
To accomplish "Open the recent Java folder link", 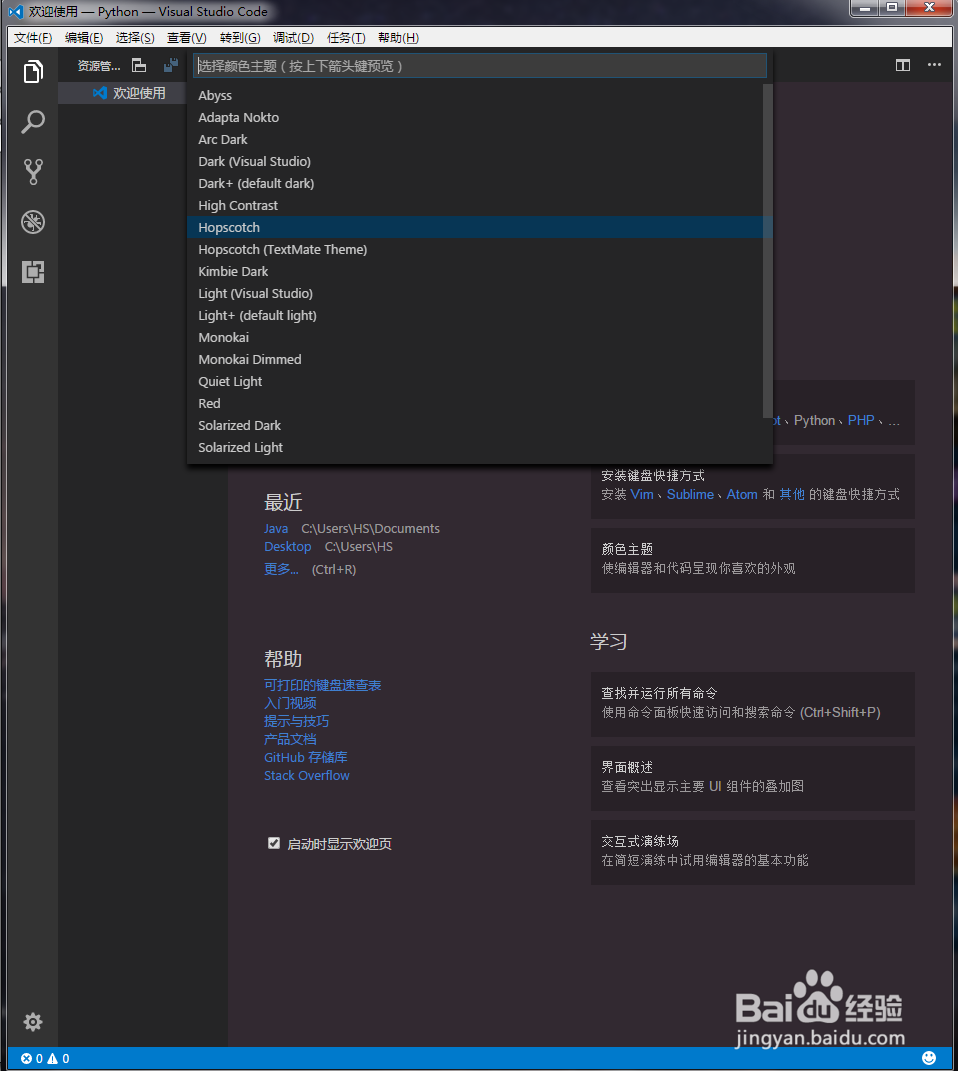I will click(x=276, y=529).
